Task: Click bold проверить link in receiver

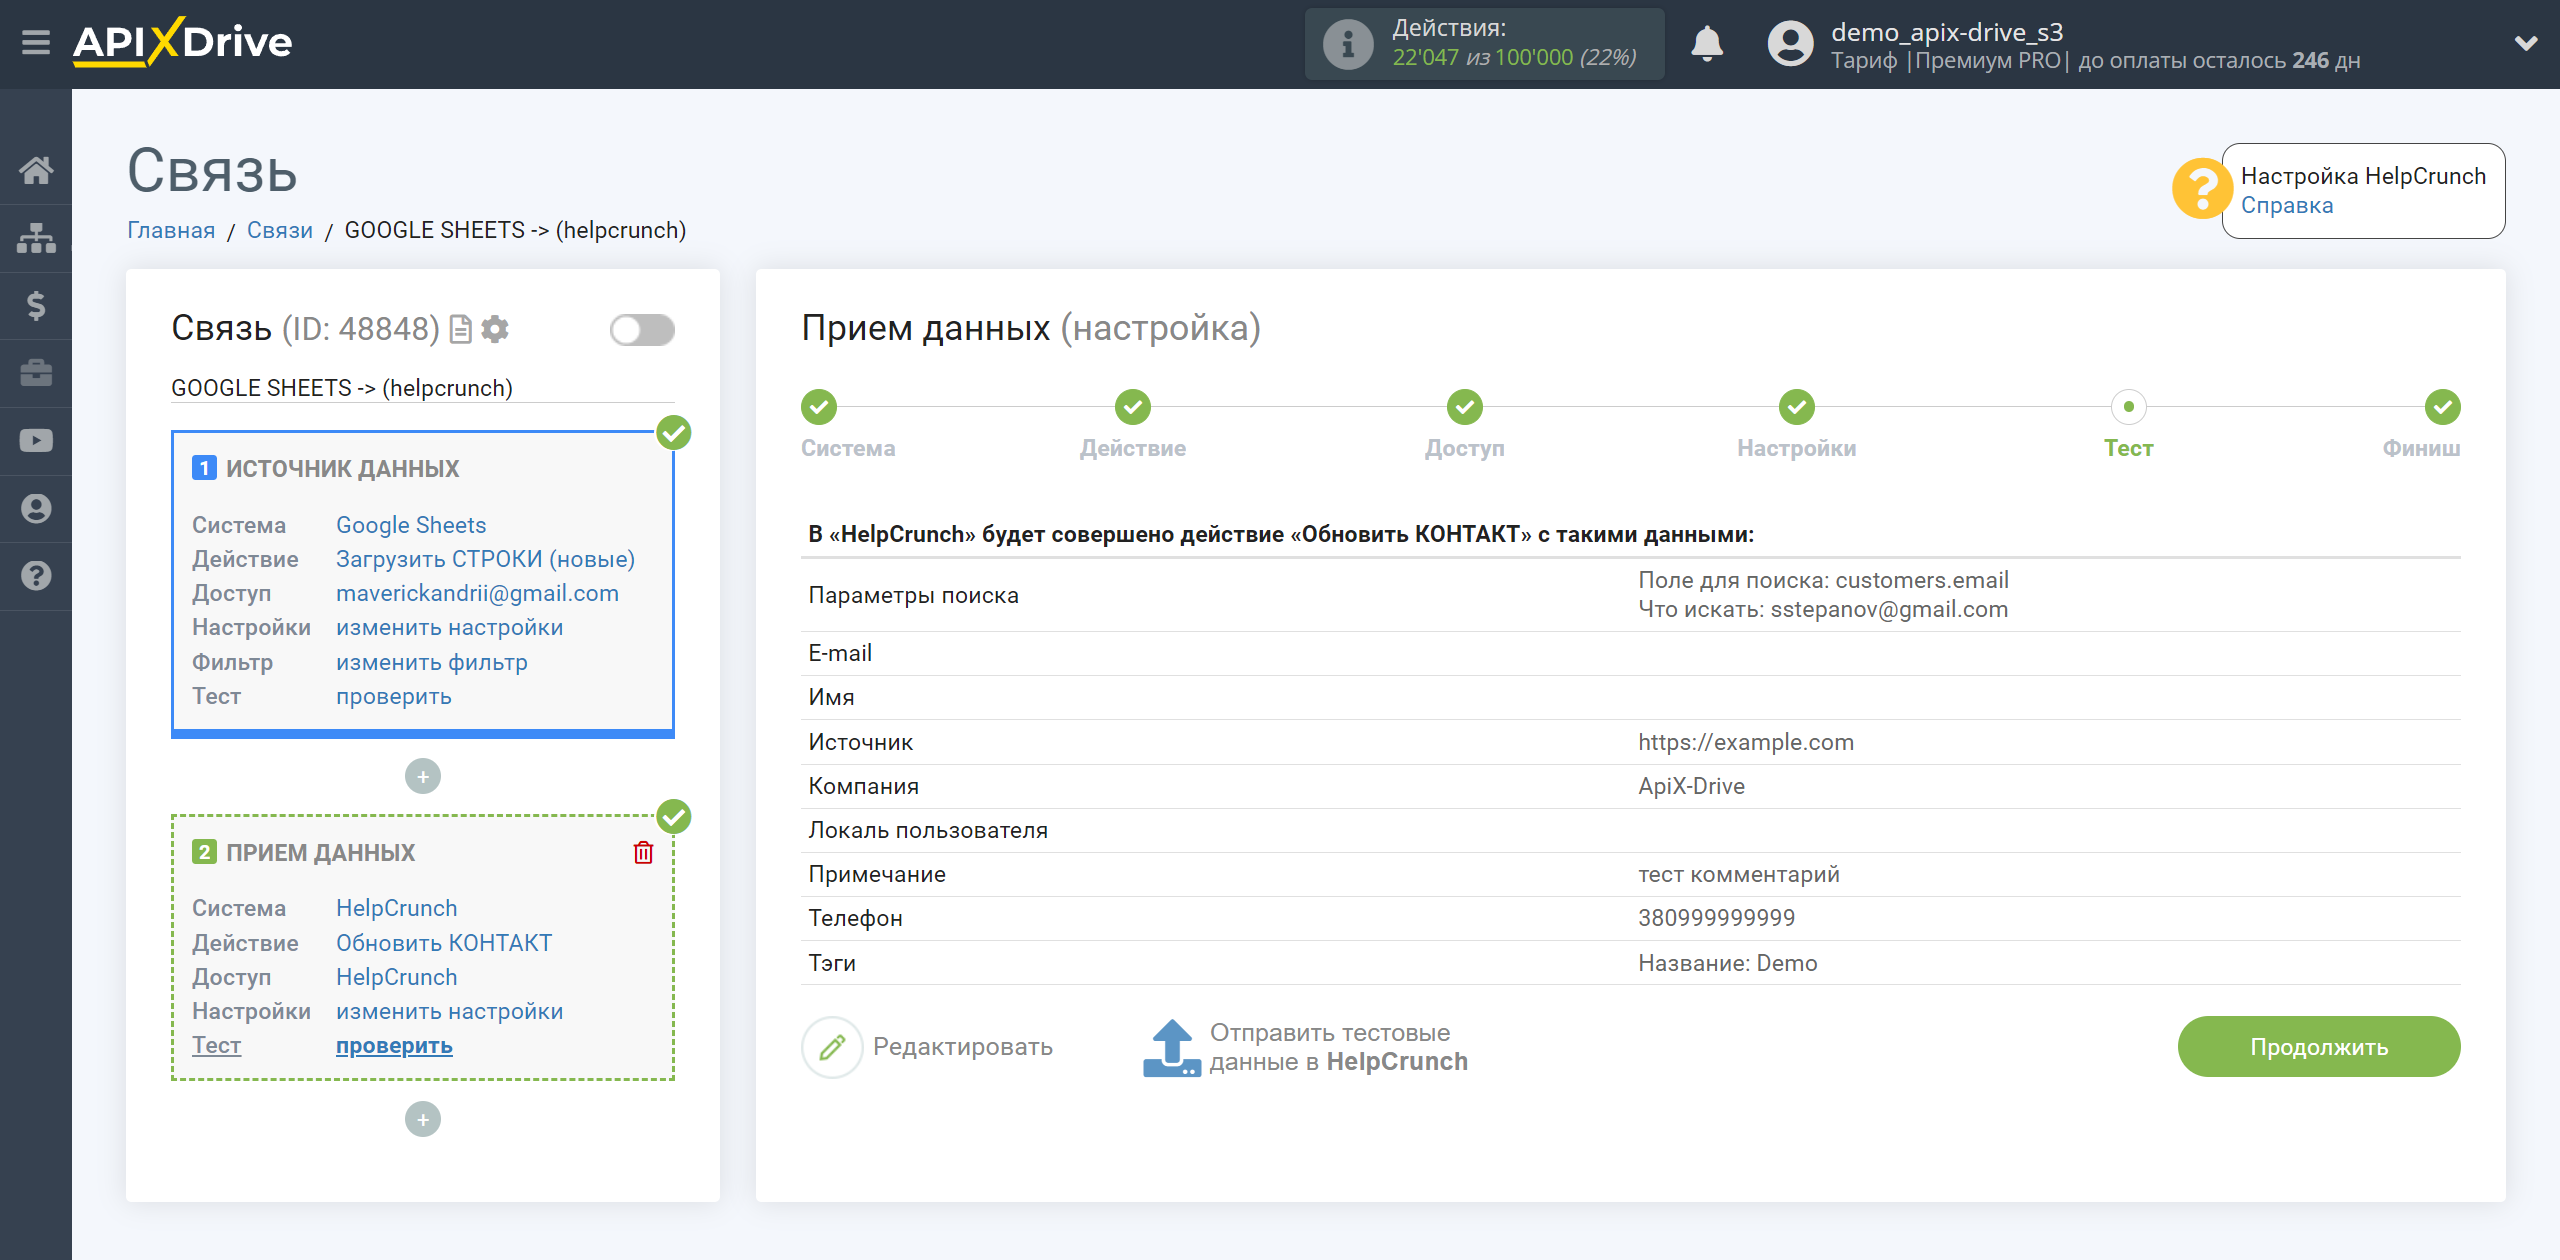Action: point(394,1045)
